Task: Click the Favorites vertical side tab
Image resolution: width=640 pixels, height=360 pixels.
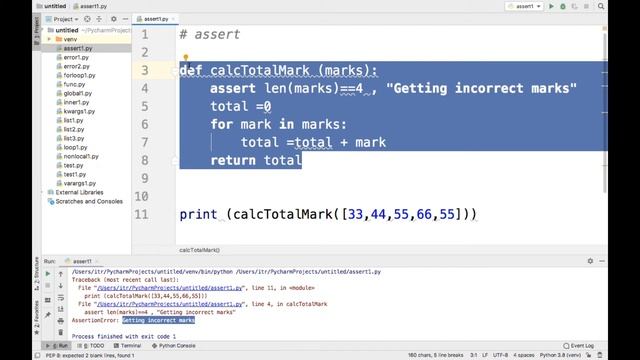Action: 37,318
